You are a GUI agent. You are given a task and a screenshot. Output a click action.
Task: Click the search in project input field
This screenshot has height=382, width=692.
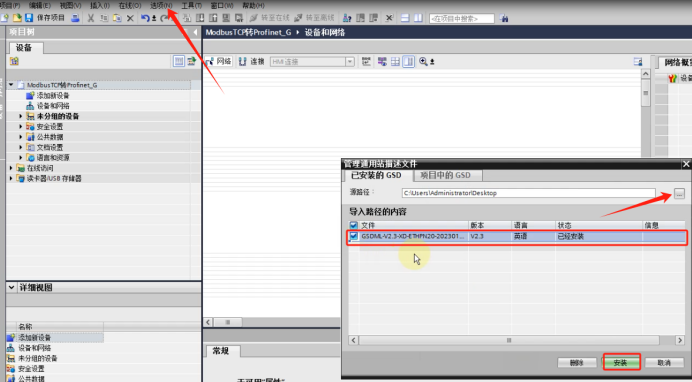point(462,19)
